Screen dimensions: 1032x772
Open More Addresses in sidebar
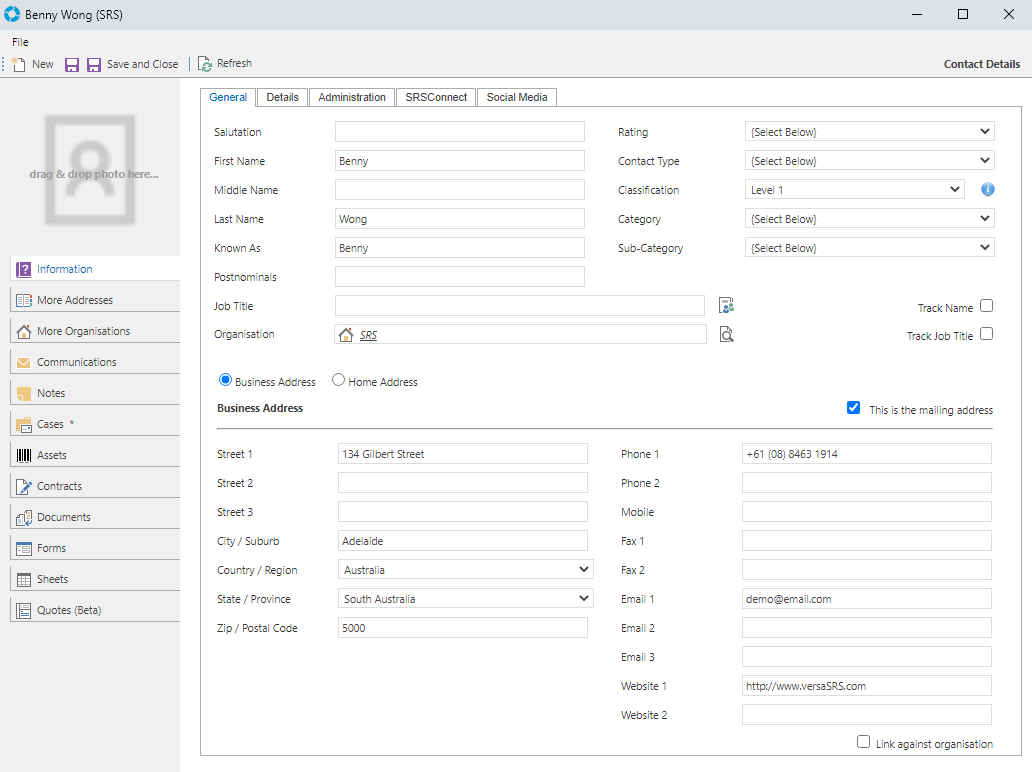[95, 300]
